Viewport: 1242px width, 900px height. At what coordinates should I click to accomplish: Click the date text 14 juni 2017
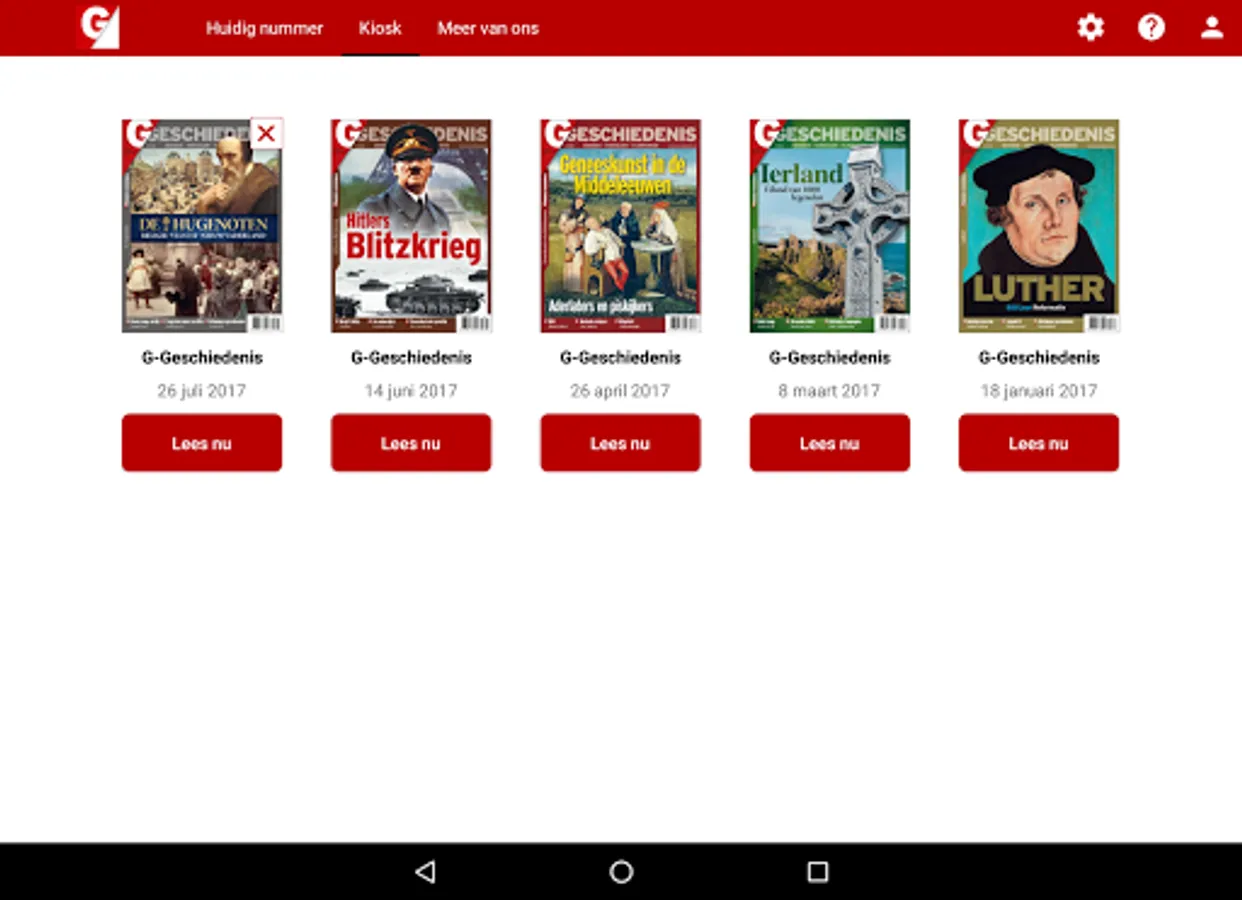(411, 391)
